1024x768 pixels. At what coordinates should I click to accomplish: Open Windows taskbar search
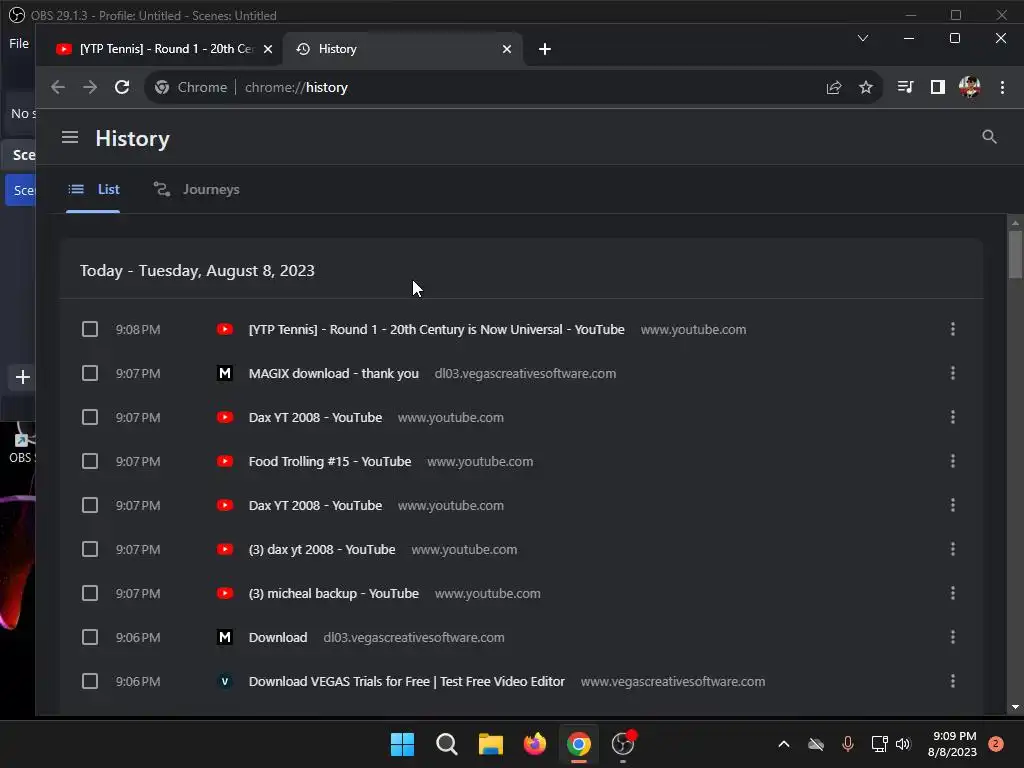[447, 744]
